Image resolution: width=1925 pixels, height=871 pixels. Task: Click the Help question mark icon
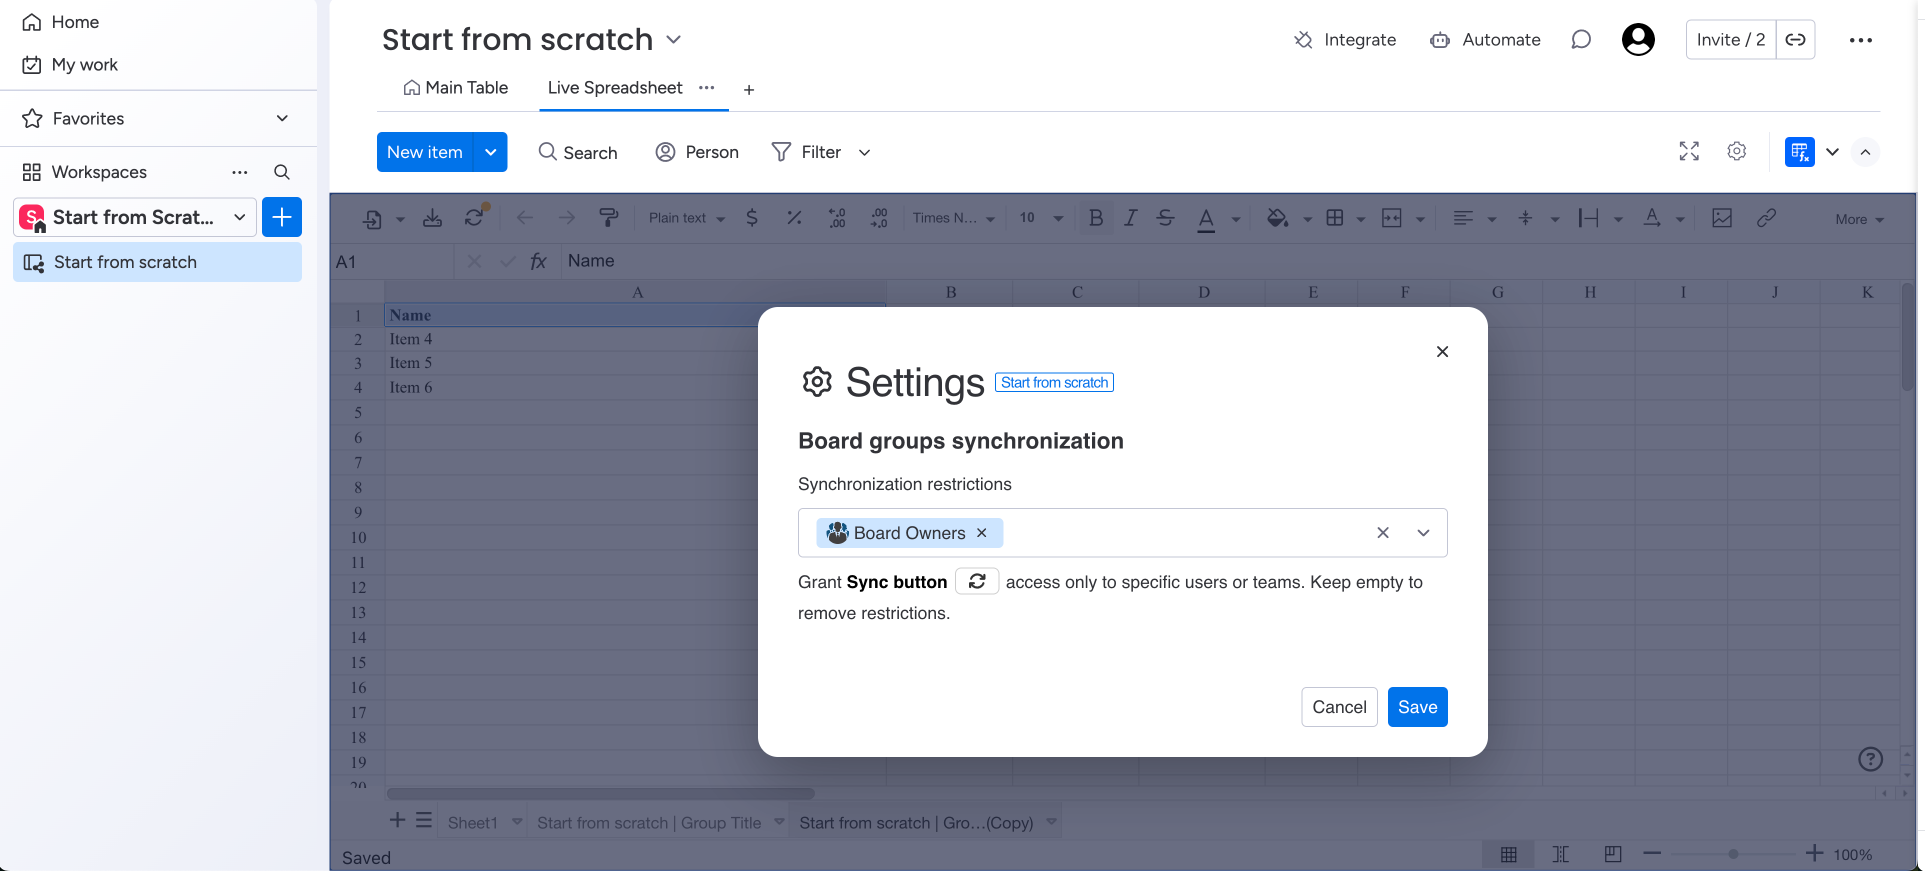(x=1870, y=759)
